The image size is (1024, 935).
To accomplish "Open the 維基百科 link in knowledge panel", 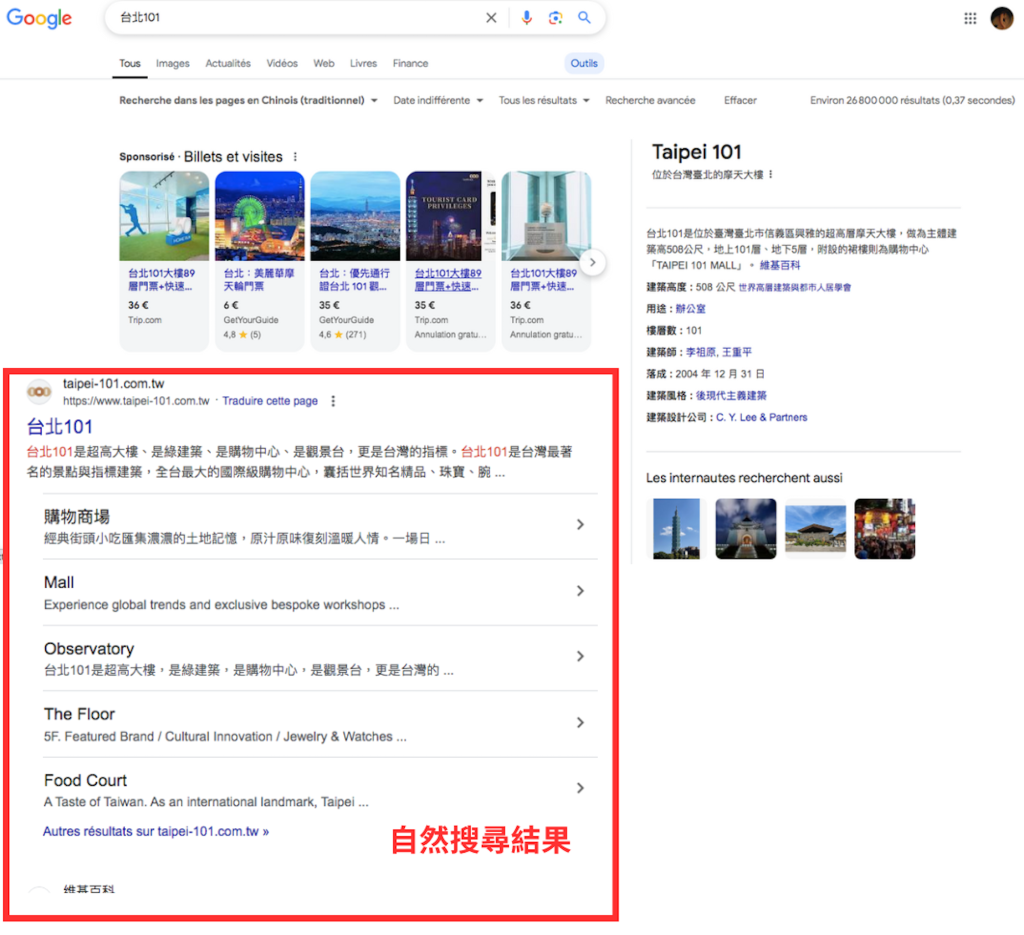I will 780,265.
